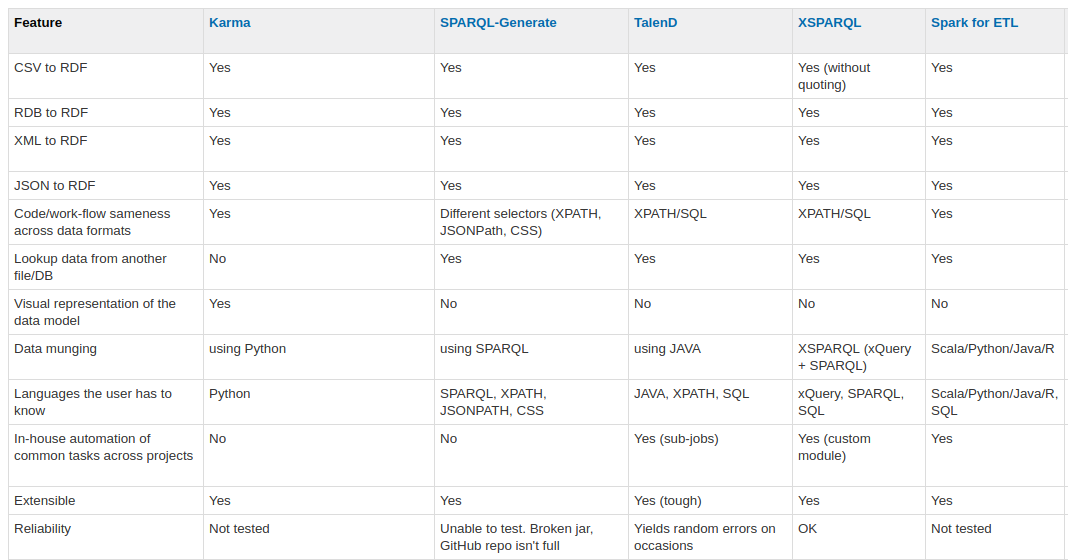The width and height of the screenshot is (1068, 560).
Task: Open the Karma link in the header
Action: pos(229,23)
